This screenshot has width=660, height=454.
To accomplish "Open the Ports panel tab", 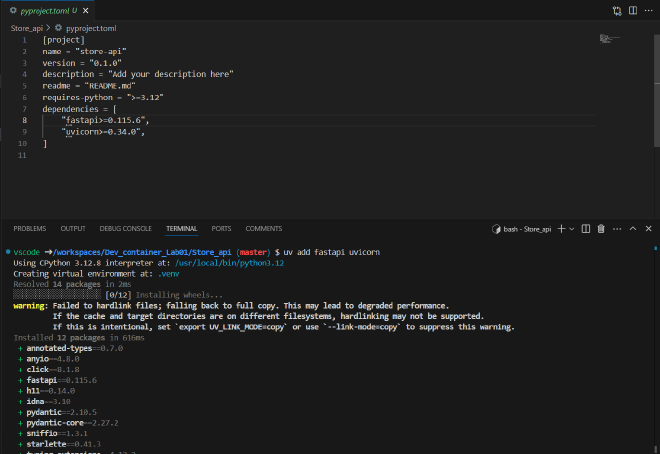I will (221, 228).
